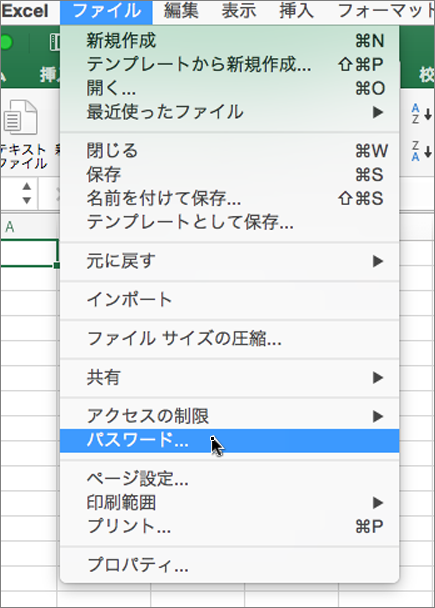Choose 開く... menu item
The height and width of the screenshot is (608, 435).
pos(230,88)
